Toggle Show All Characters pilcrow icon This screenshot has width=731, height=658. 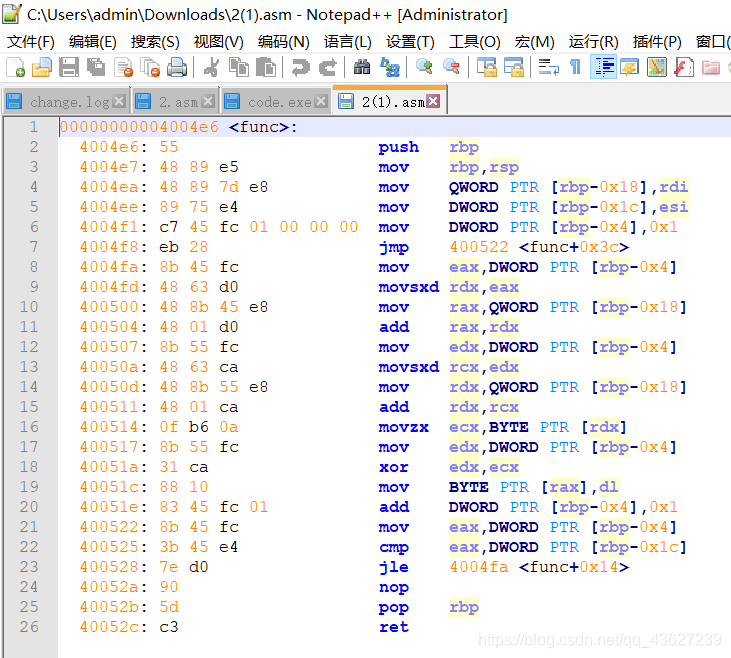pyautogui.click(x=576, y=67)
